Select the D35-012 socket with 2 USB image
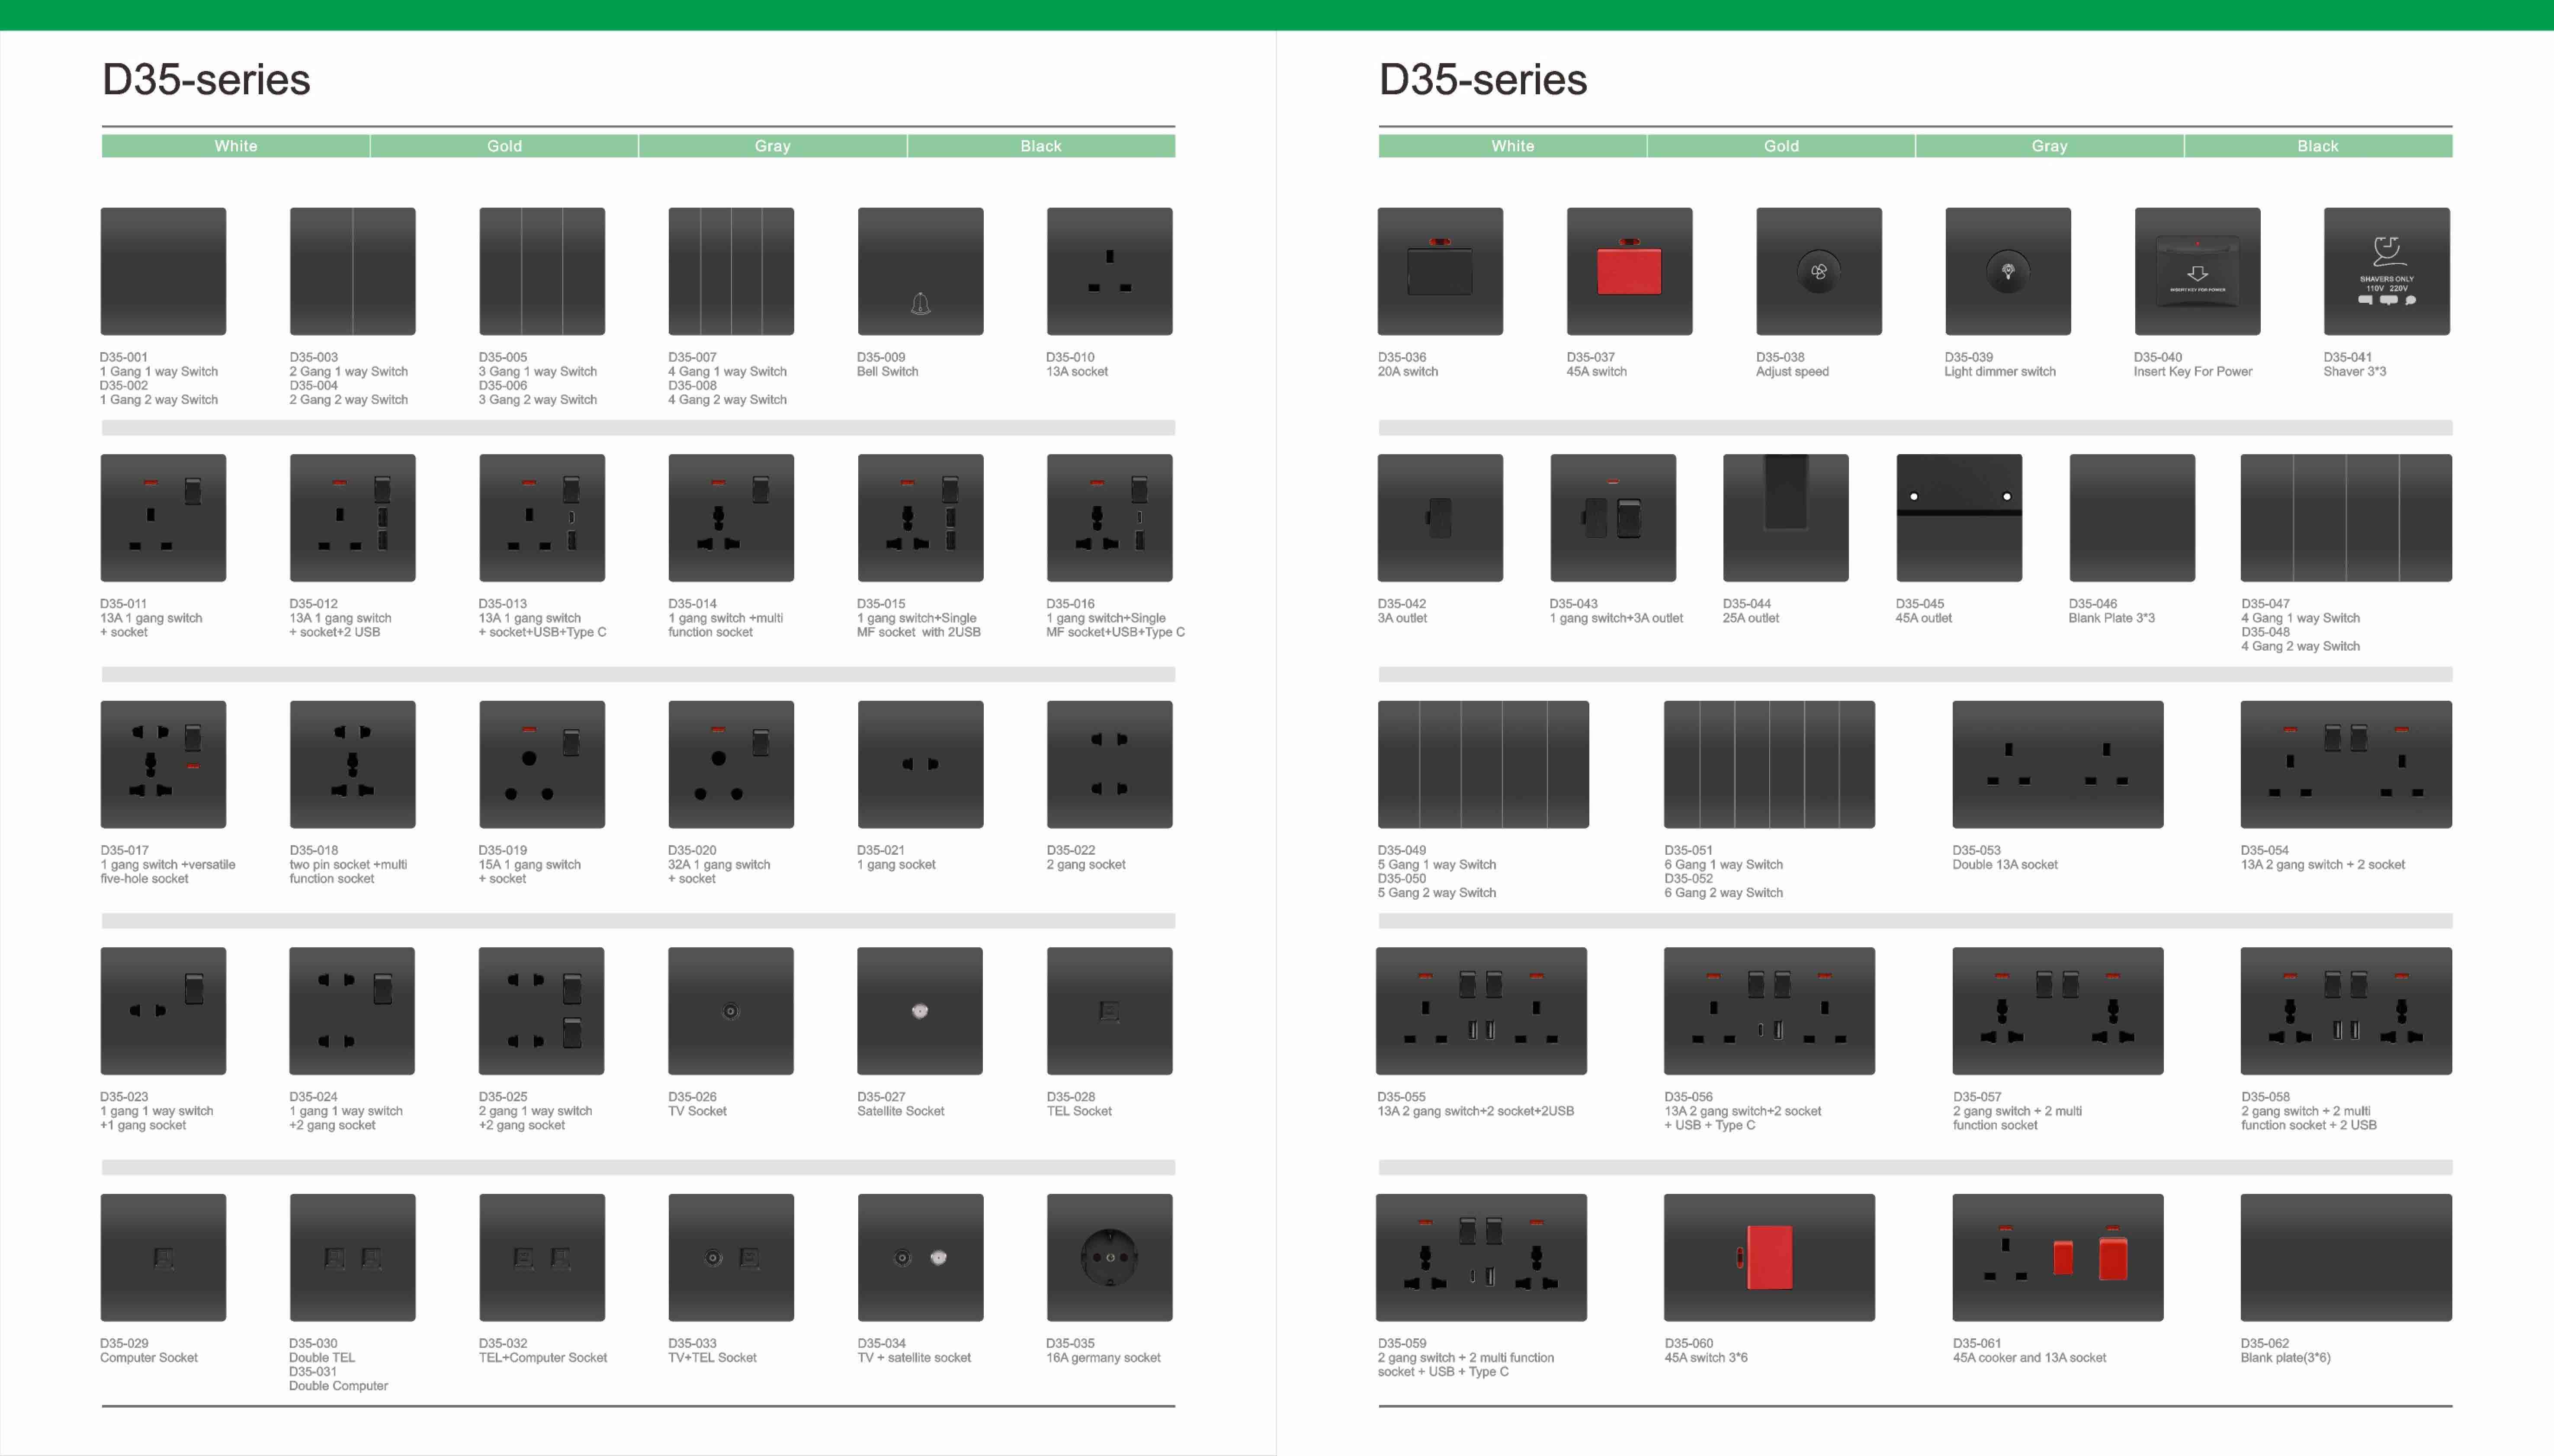The height and width of the screenshot is (1456, 2554). [352, 518]
